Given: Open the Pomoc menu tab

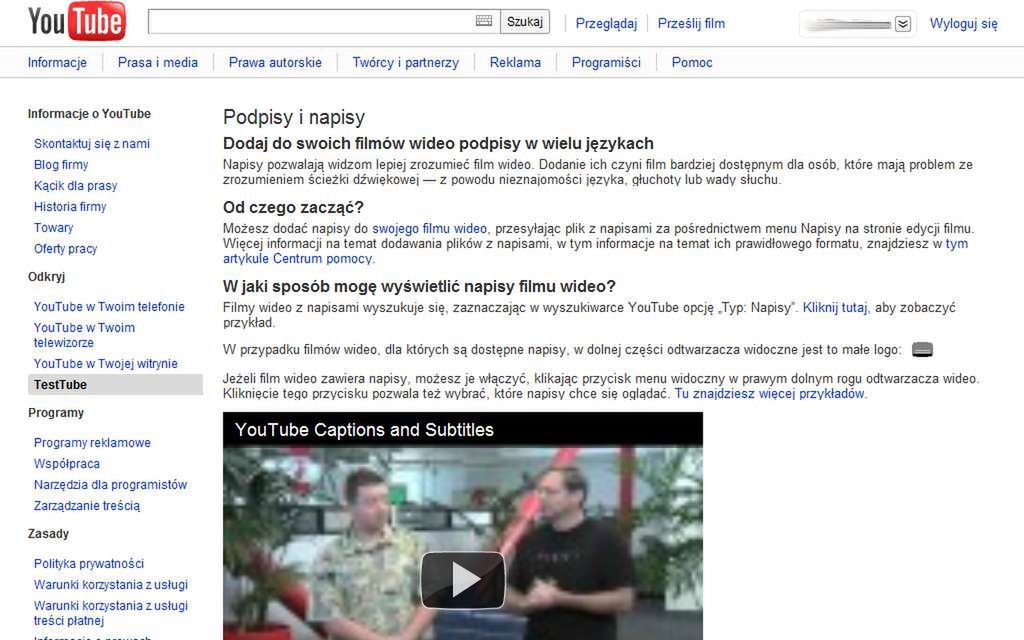Looking at the screenshot, I should click(x=692, y=63).
